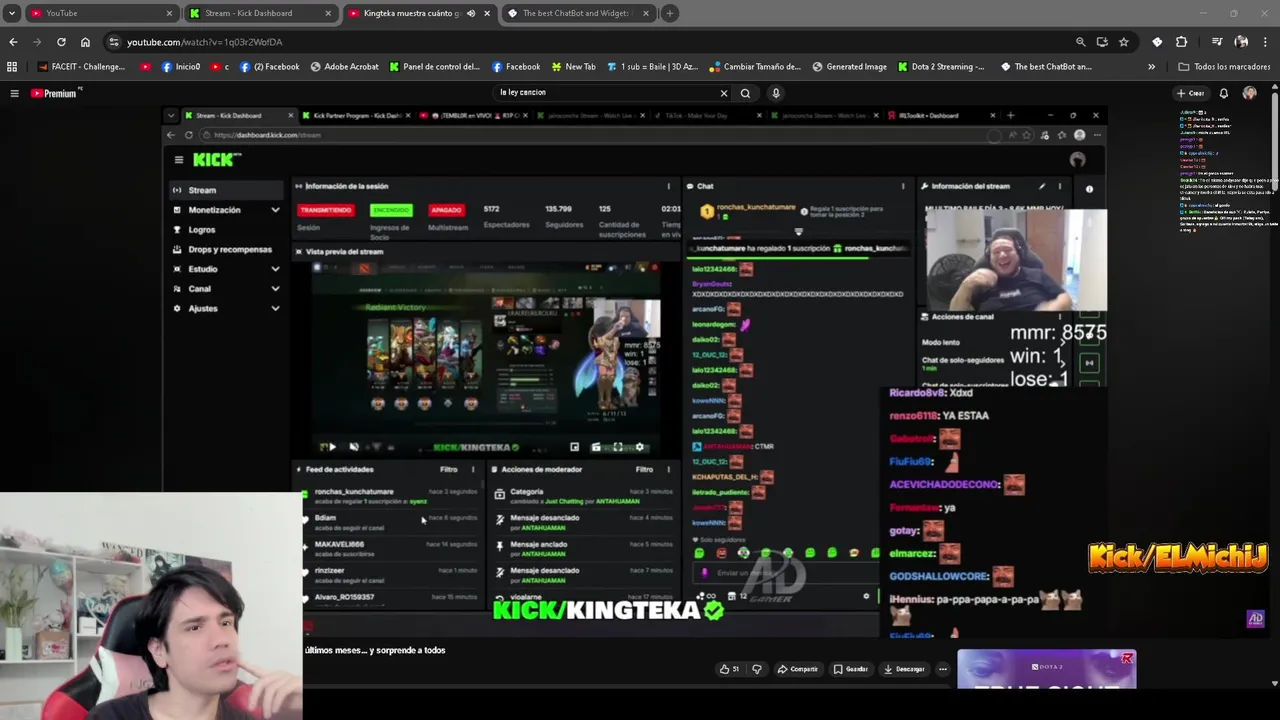Open the YouTube notifications bell
The width and height of the screenshot is (1280, 720).
1223,93
